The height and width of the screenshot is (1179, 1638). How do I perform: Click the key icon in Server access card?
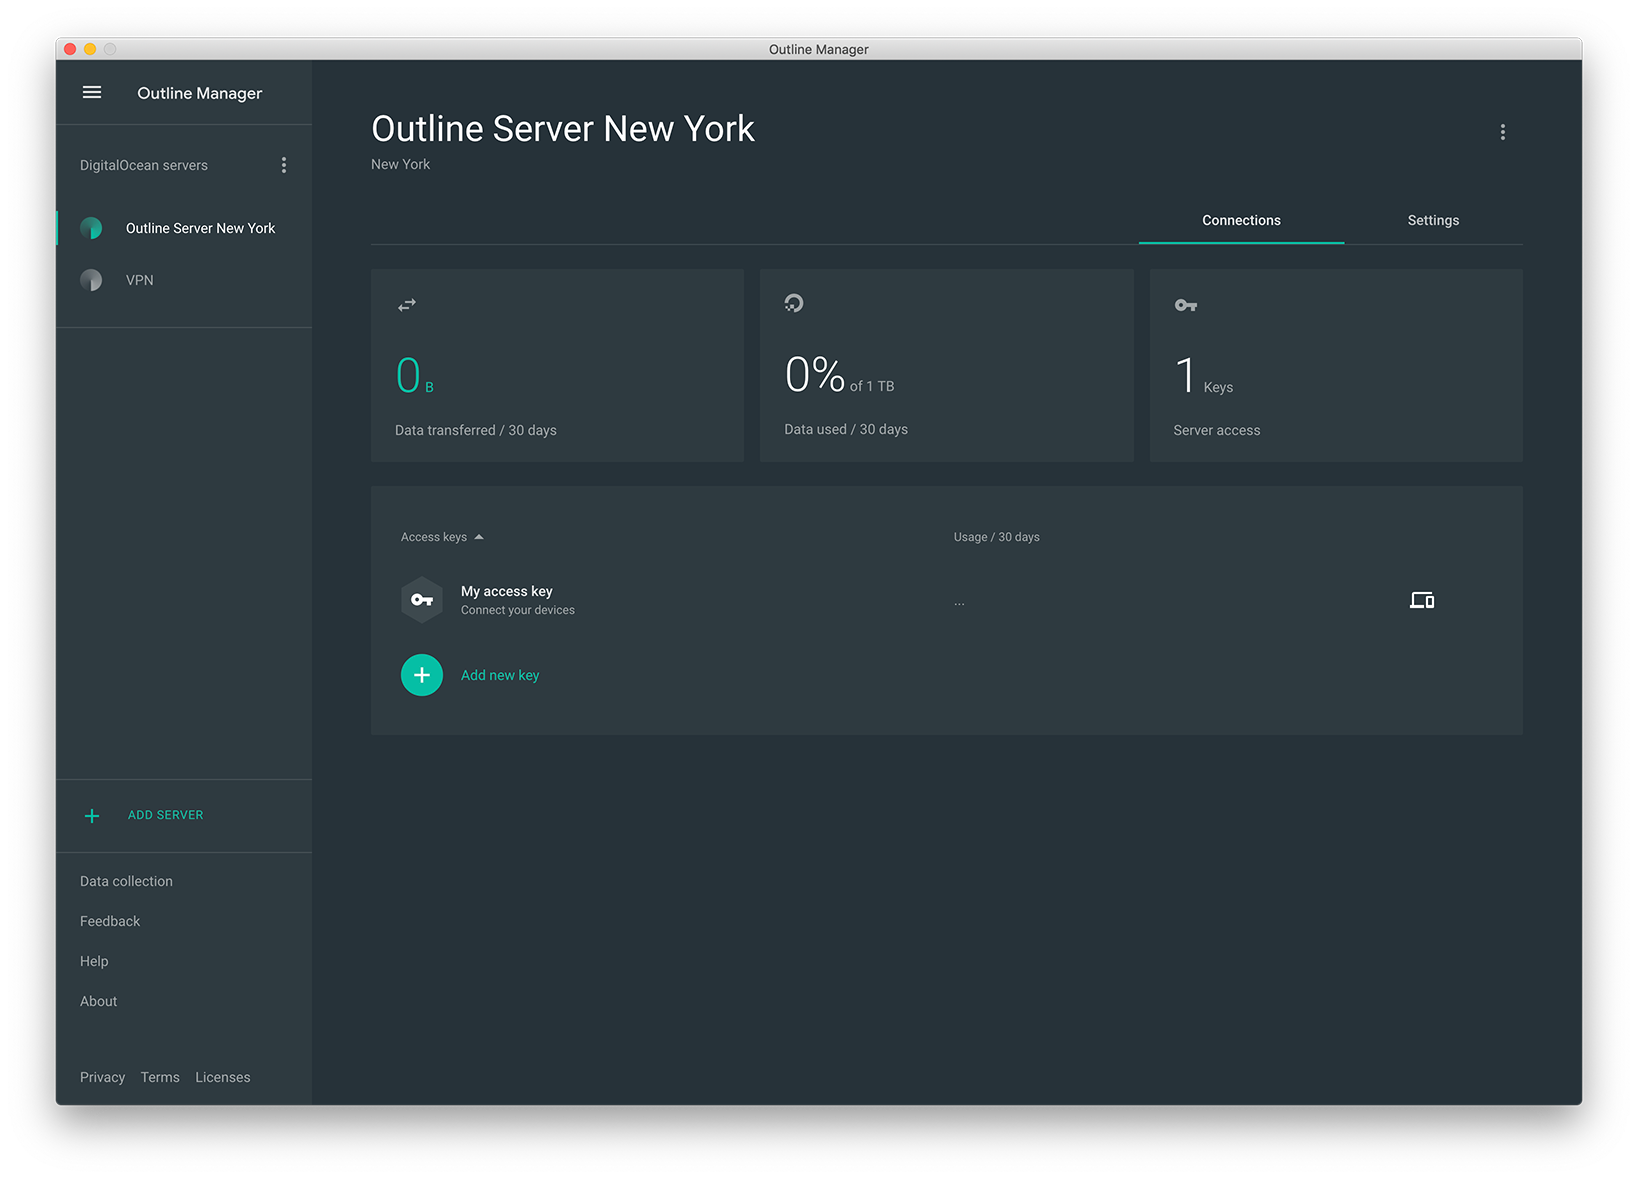1186,305
